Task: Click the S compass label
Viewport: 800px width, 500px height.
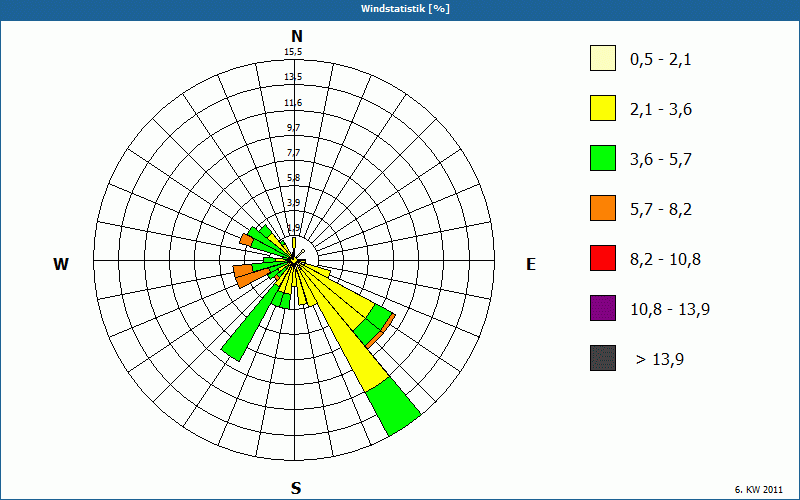Action: tap(296, 488)
